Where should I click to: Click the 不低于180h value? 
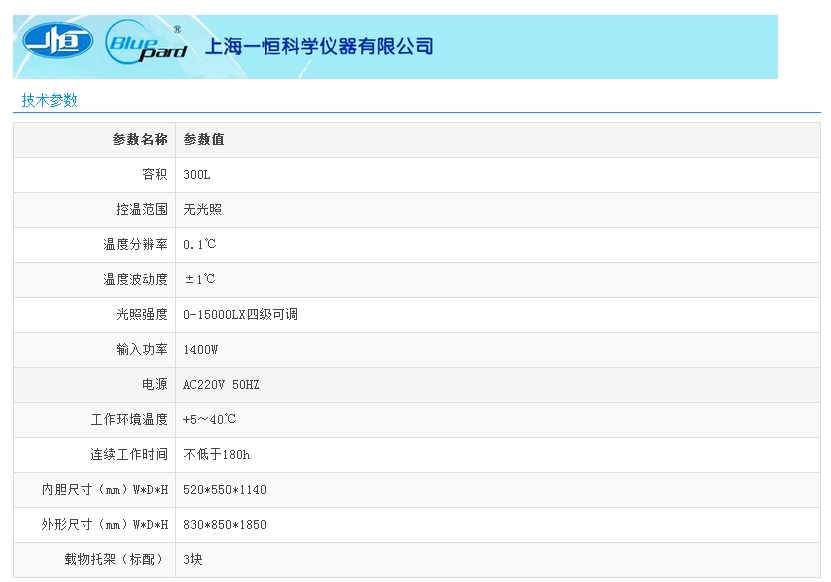(217, 455)
